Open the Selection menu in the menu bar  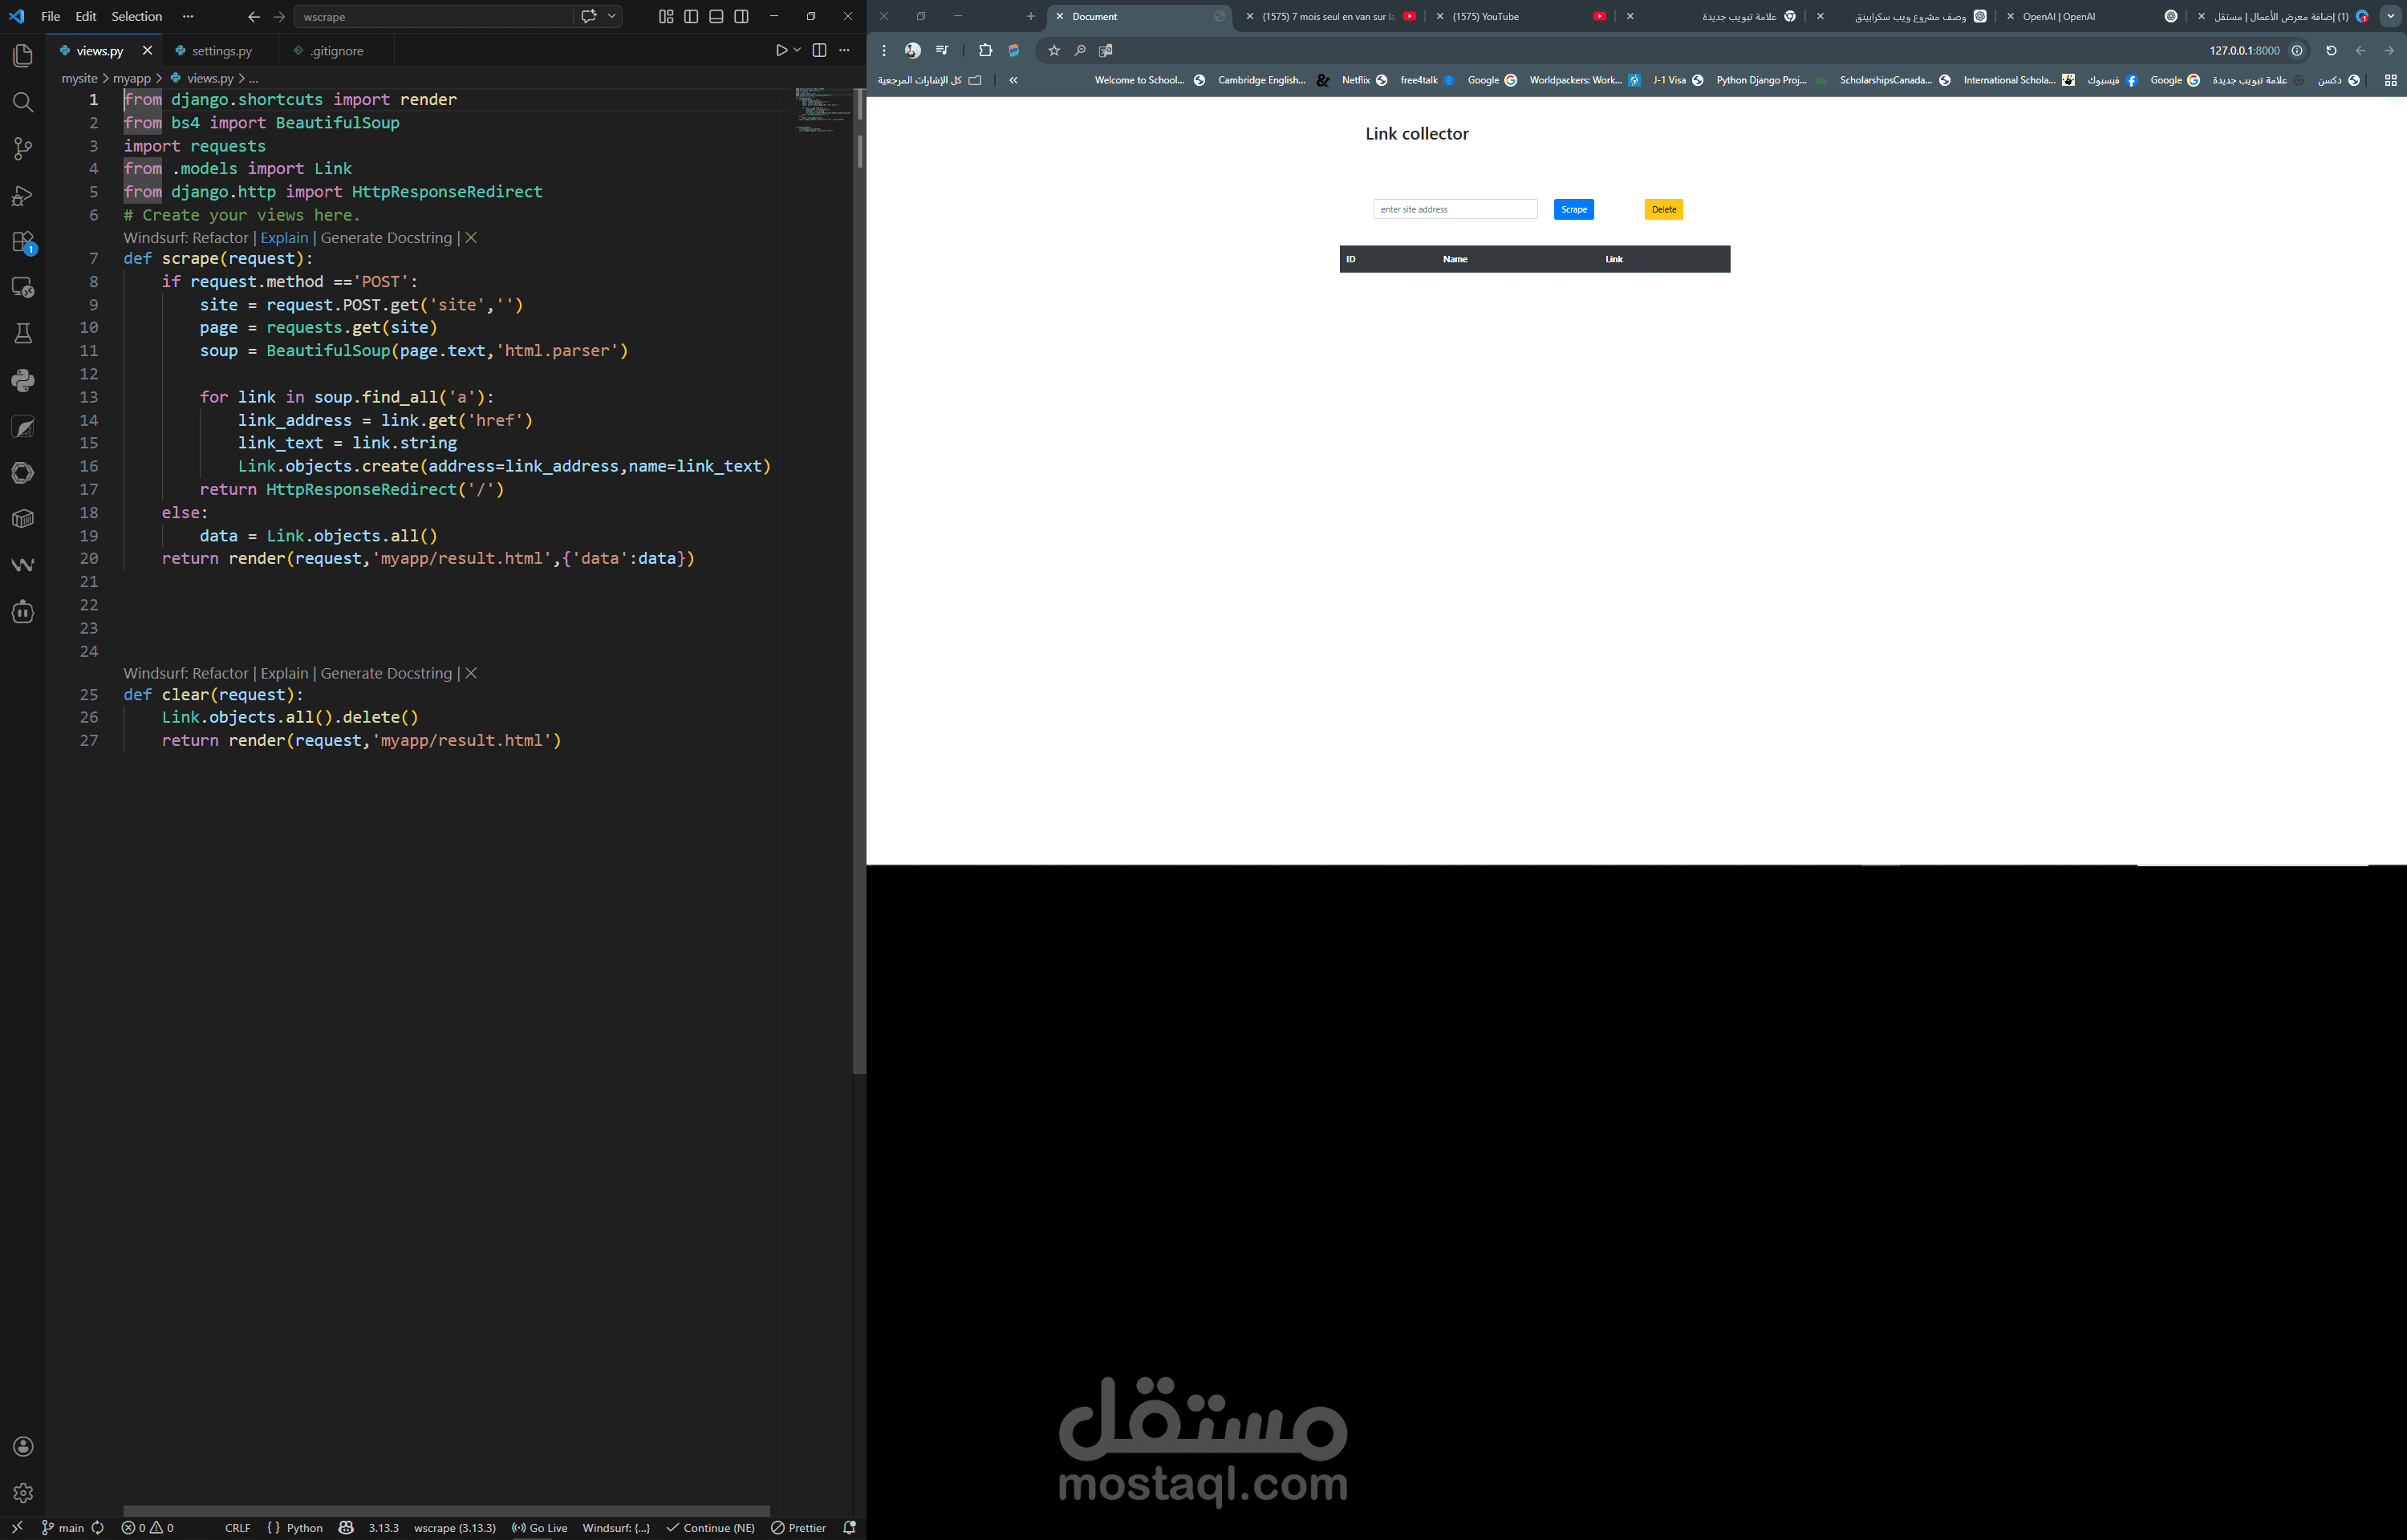tap(136, 16)
